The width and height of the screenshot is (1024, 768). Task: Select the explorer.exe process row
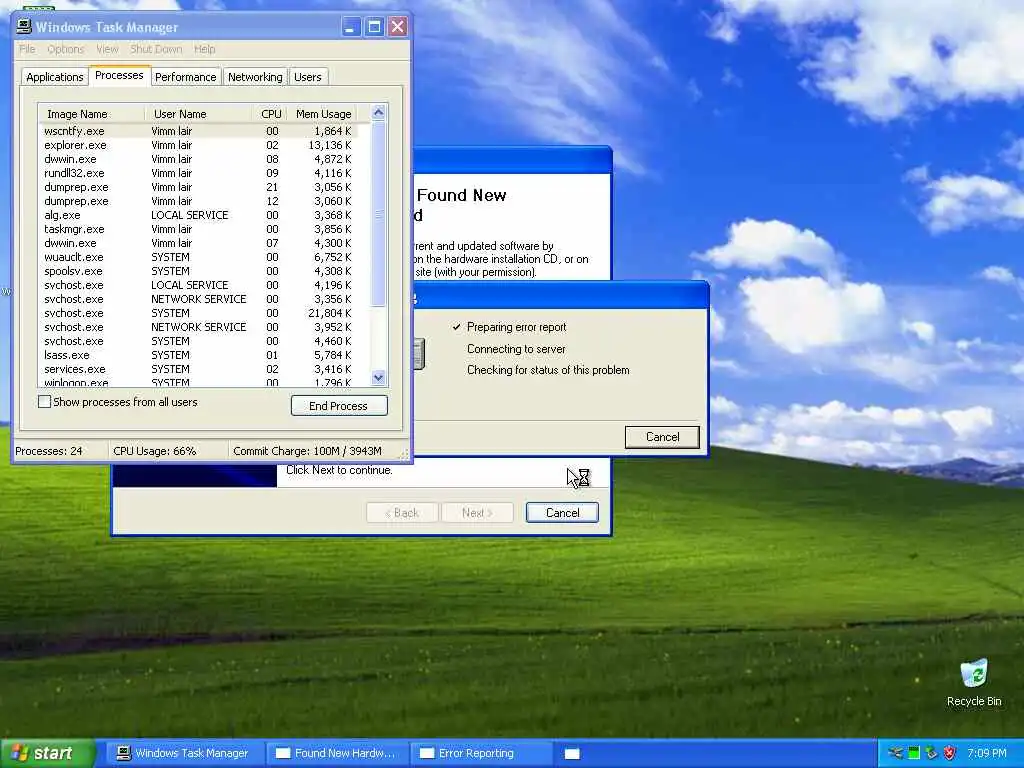198,145
